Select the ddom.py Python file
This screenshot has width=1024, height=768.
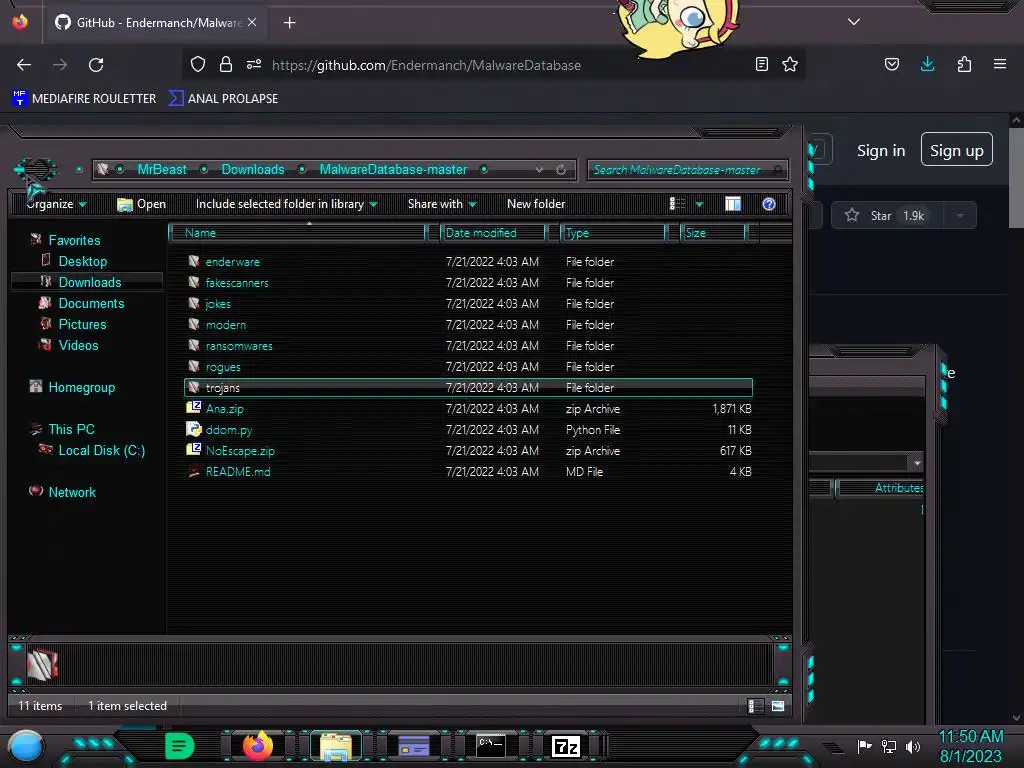click(x=468, y=429)
